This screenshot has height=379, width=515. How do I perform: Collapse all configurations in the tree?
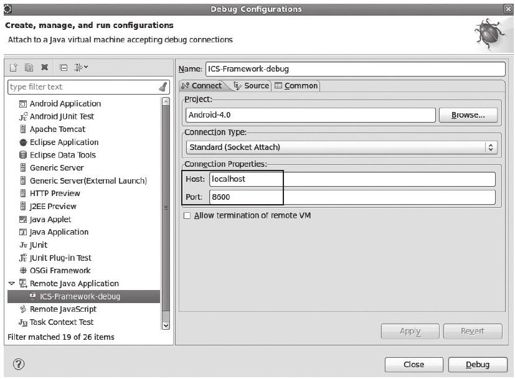click(63, 68)
